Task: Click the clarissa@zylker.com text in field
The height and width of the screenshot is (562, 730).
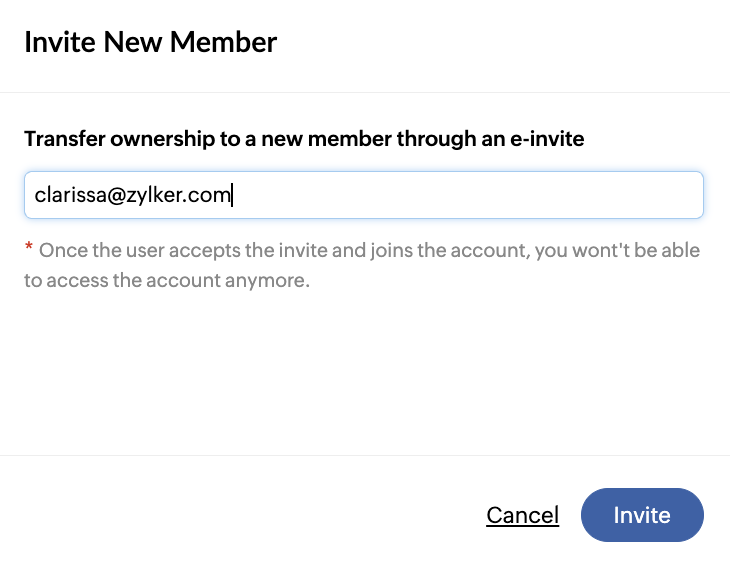Action: point(132,195)
